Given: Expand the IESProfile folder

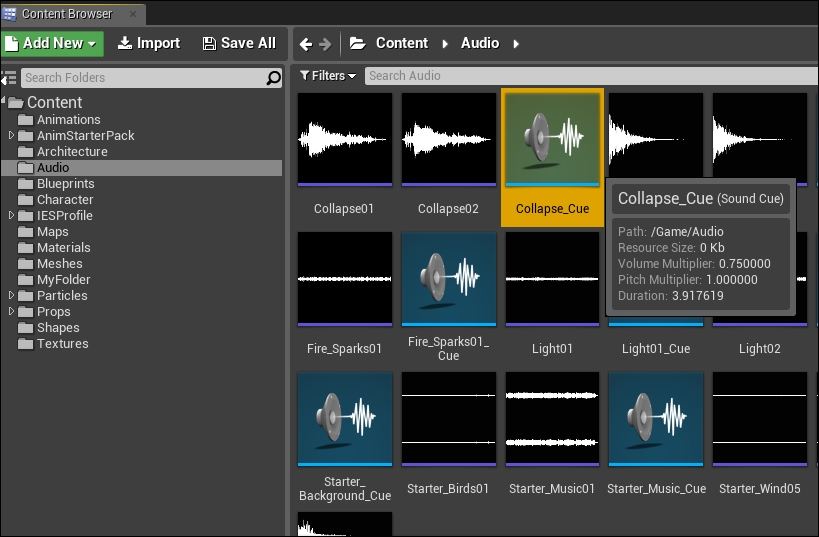Looking at the screenshot, I should pyautogui.click(x=11, y=215).
